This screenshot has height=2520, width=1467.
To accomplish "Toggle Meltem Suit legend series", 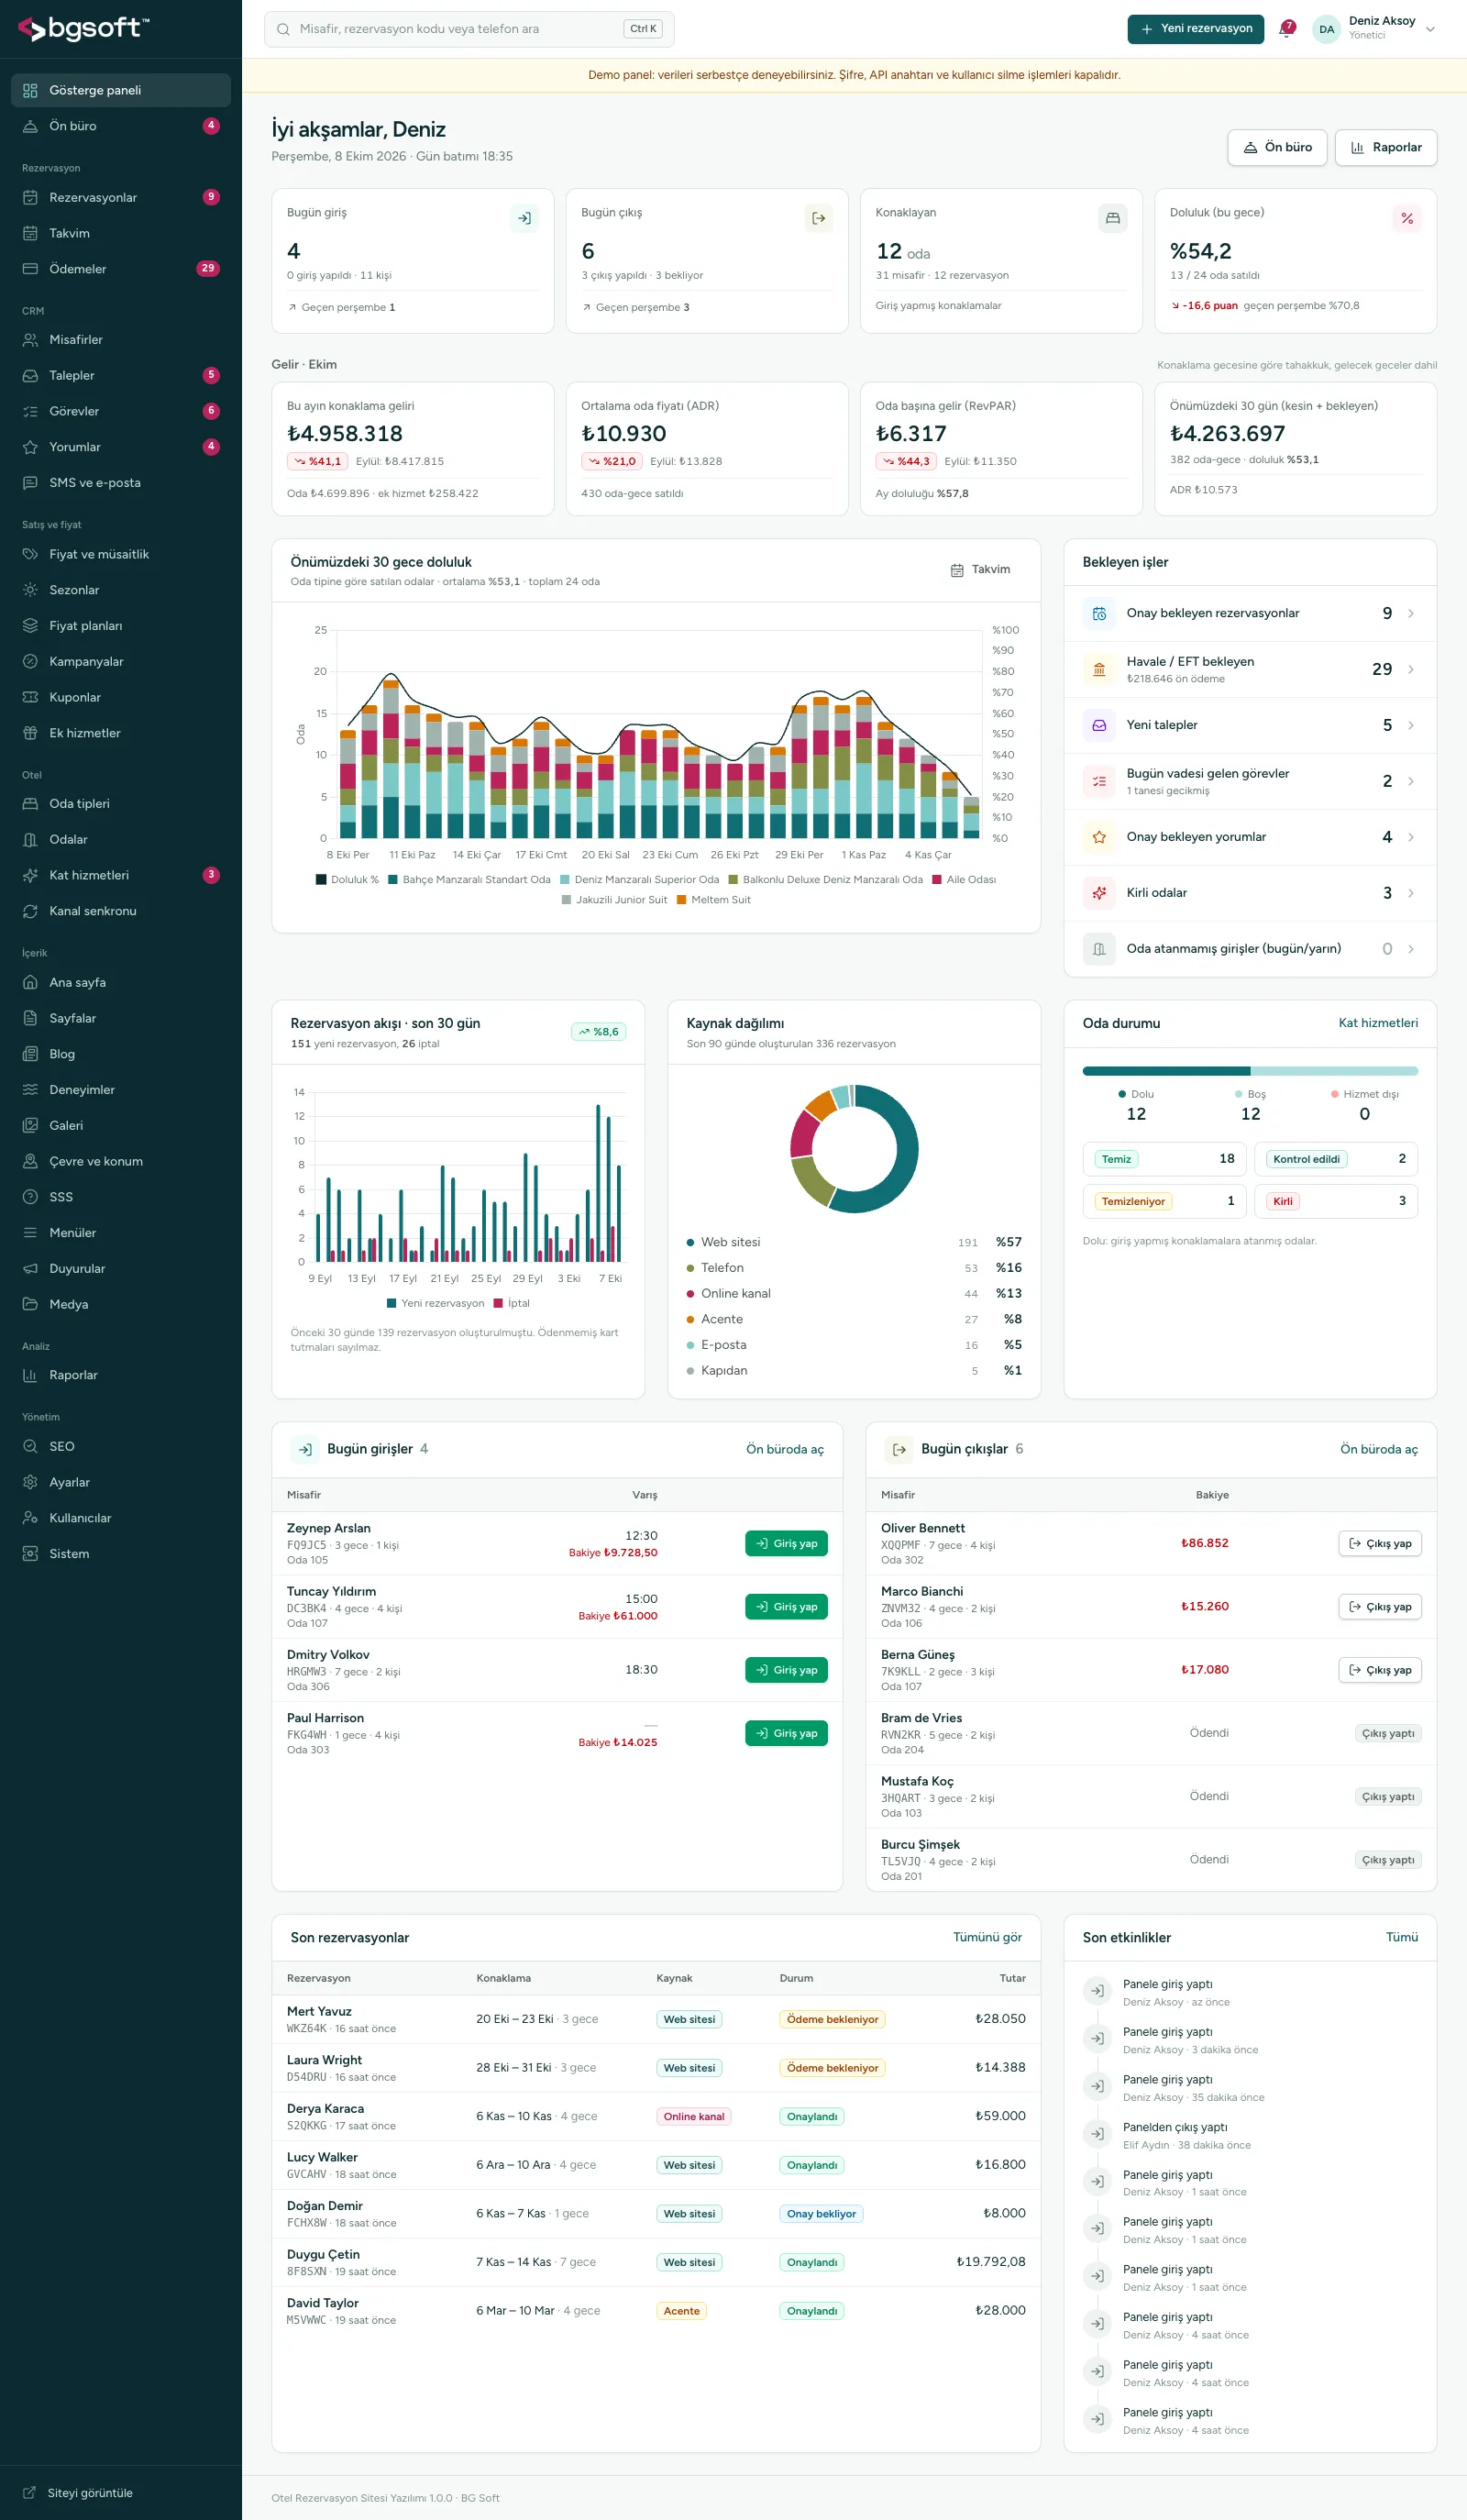I will point(714,900).
